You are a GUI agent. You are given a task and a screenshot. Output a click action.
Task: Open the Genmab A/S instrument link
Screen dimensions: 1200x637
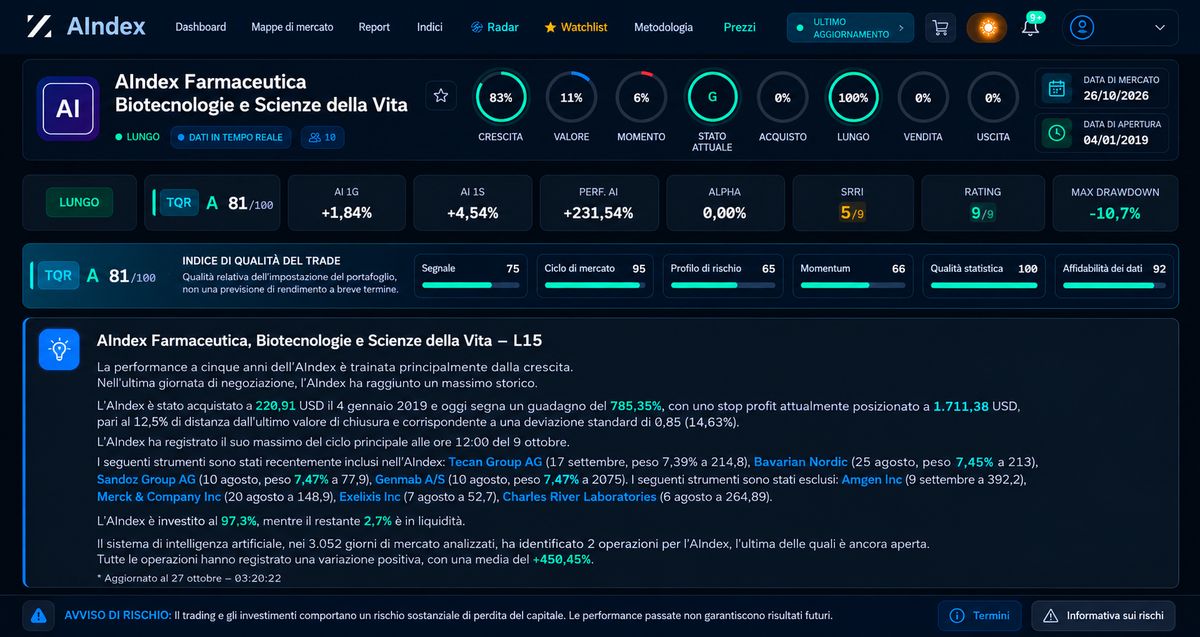point(408,480)
